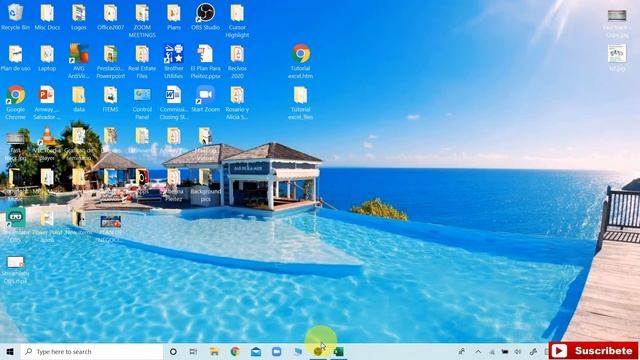Open the Windows Start menu
The height and width of the screenshot is (360, 640).
point(10,351)
